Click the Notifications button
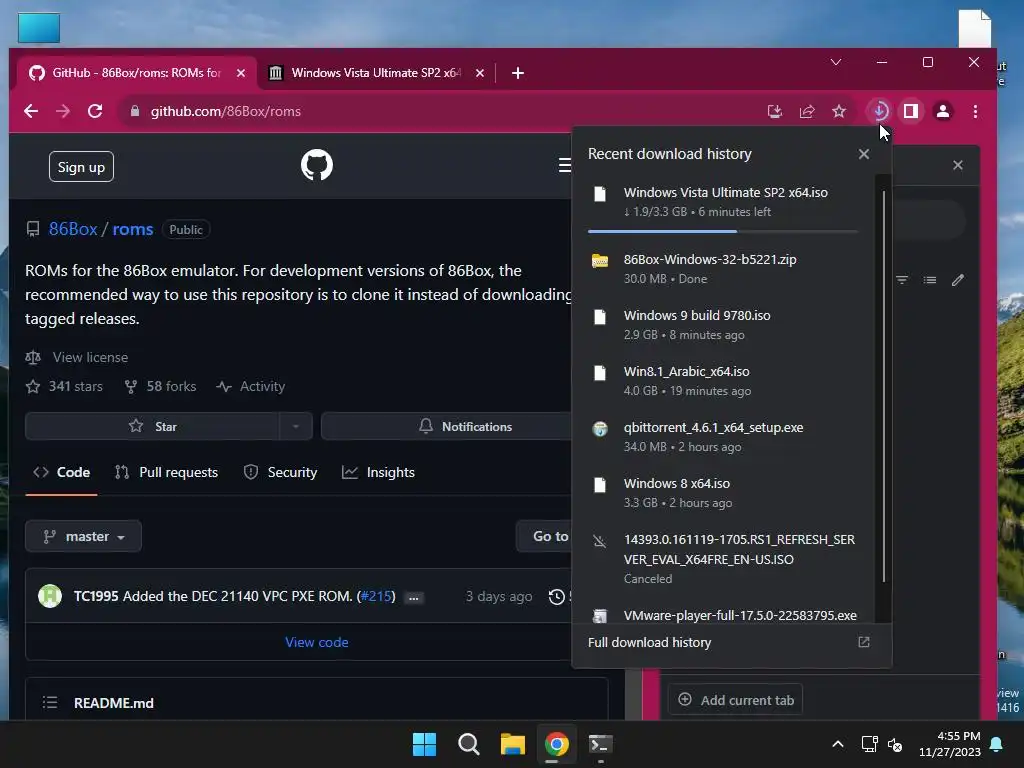Viewport: 1024px width, 768px height. pos(447,426)
